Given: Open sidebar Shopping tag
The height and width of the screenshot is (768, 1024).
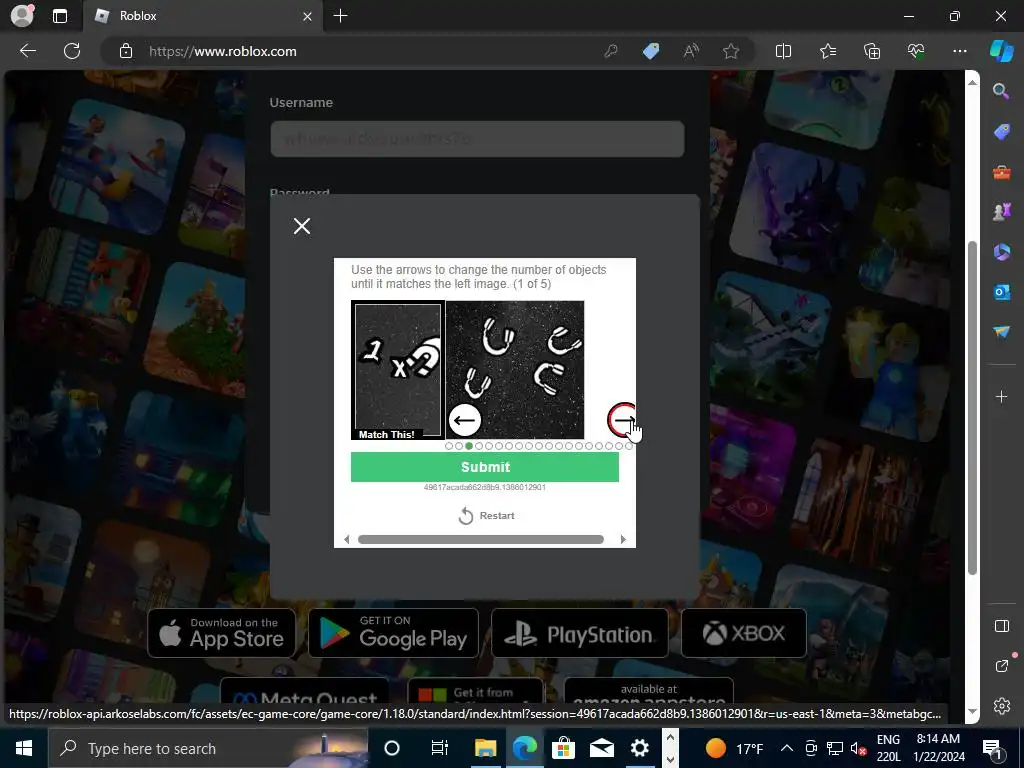Looking at the screenshot, I should tap(1001, 132).
